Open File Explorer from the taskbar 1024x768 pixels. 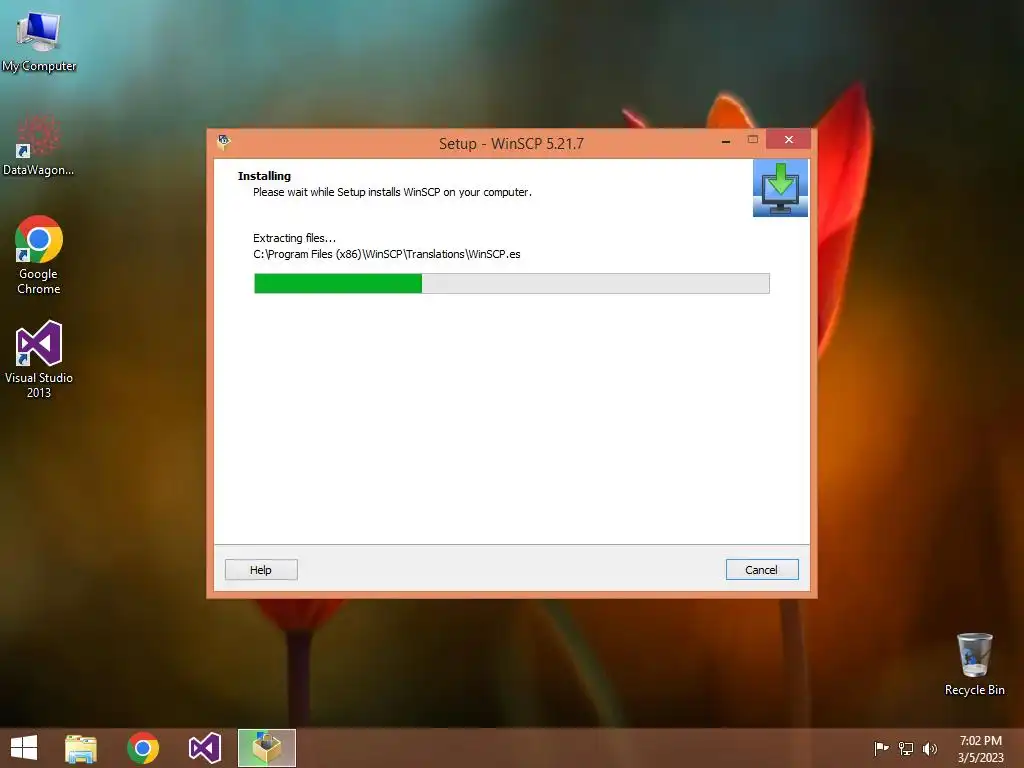pyautogui.click(x=81, y=748)
